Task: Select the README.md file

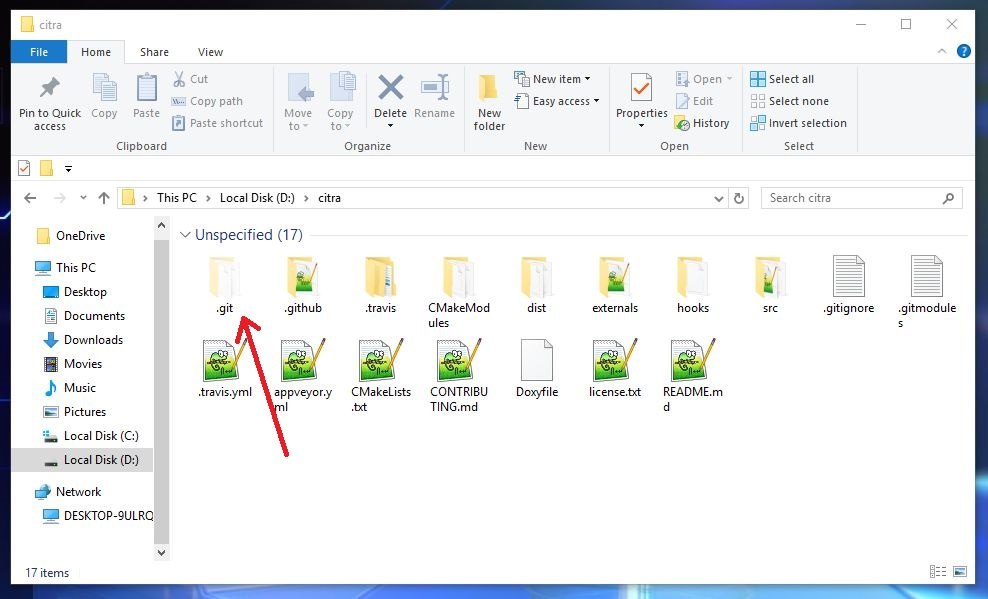Action: [x=692, y=376]
